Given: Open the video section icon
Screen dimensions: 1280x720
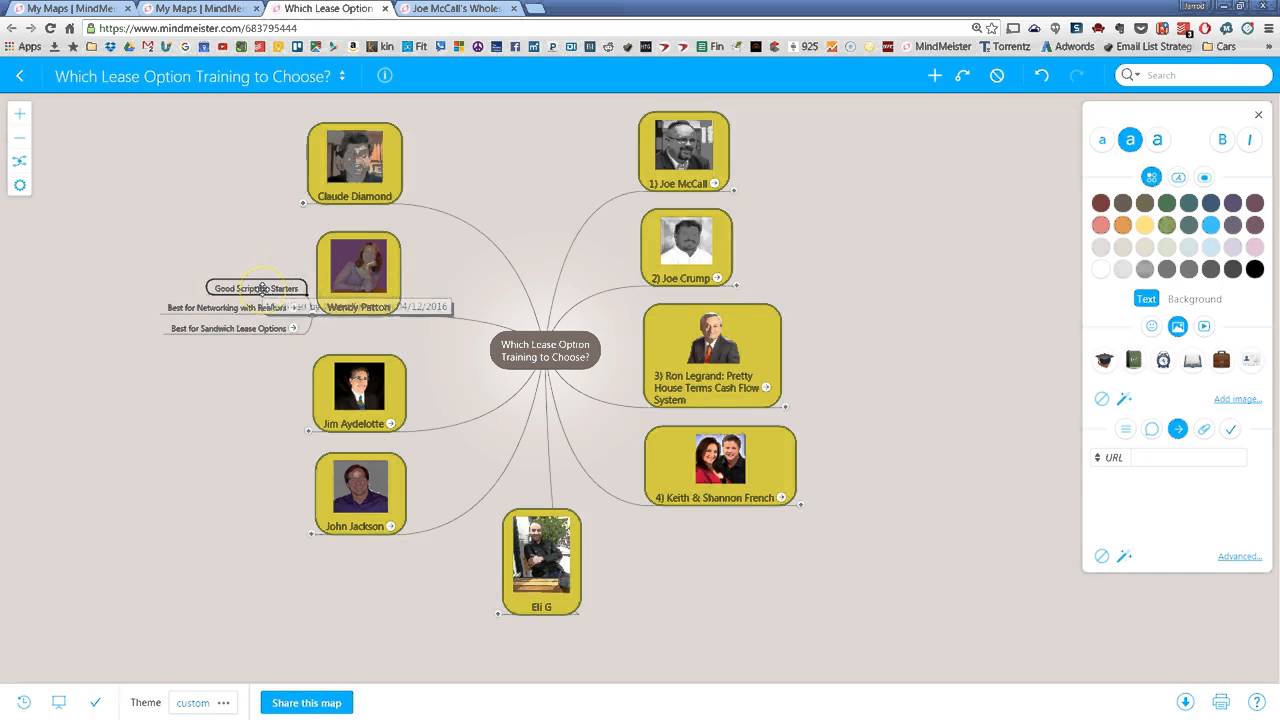Looking at the screenshot, I should click(x=1204, y=326).
